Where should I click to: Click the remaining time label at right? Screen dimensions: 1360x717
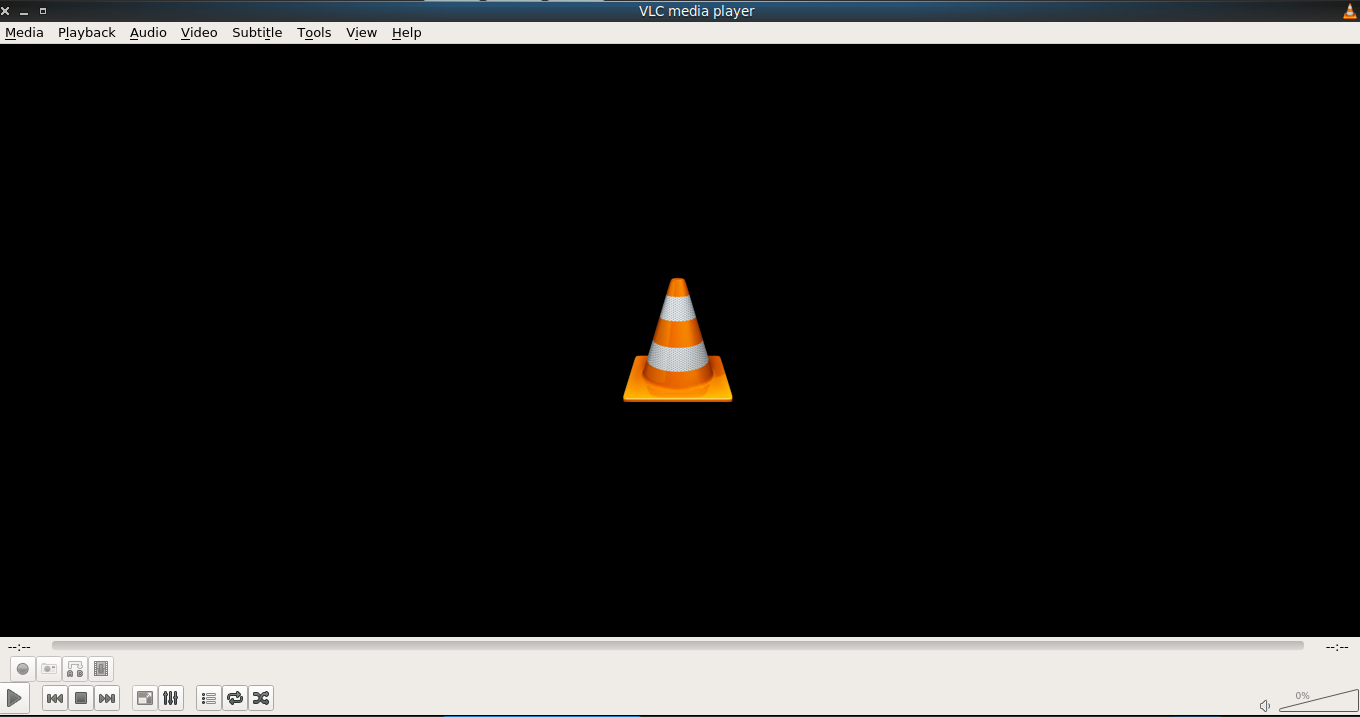pos(1337,647)
